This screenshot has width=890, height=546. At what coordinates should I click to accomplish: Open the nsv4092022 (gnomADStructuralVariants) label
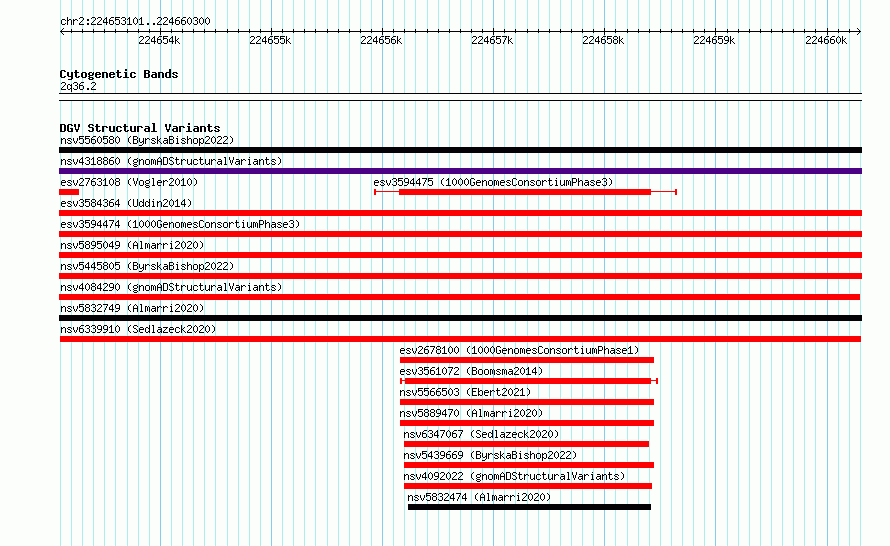(514, 476)
